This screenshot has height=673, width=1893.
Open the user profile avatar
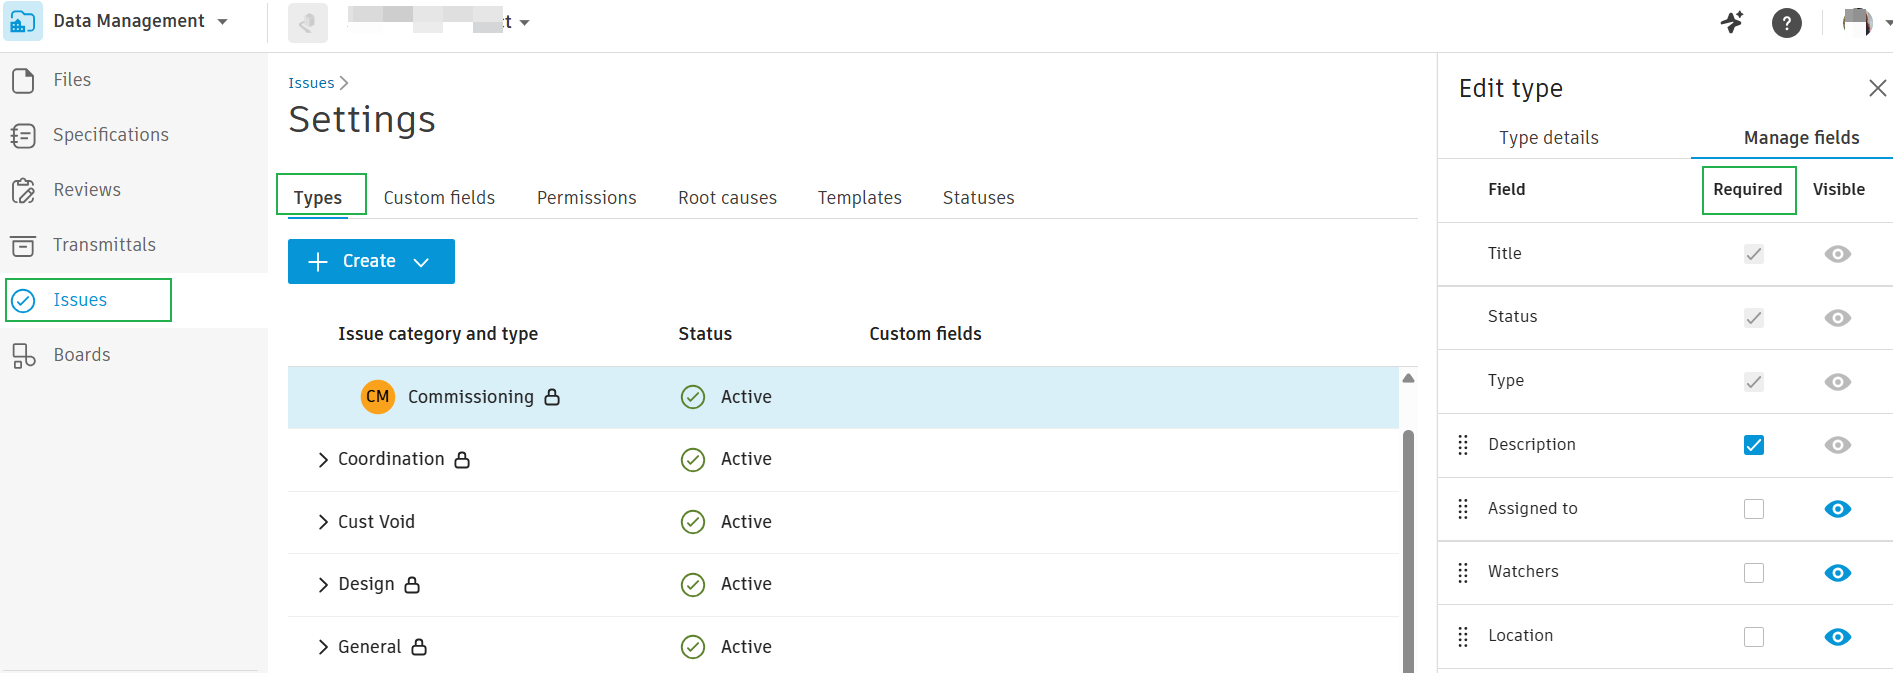coord(1857,21)
